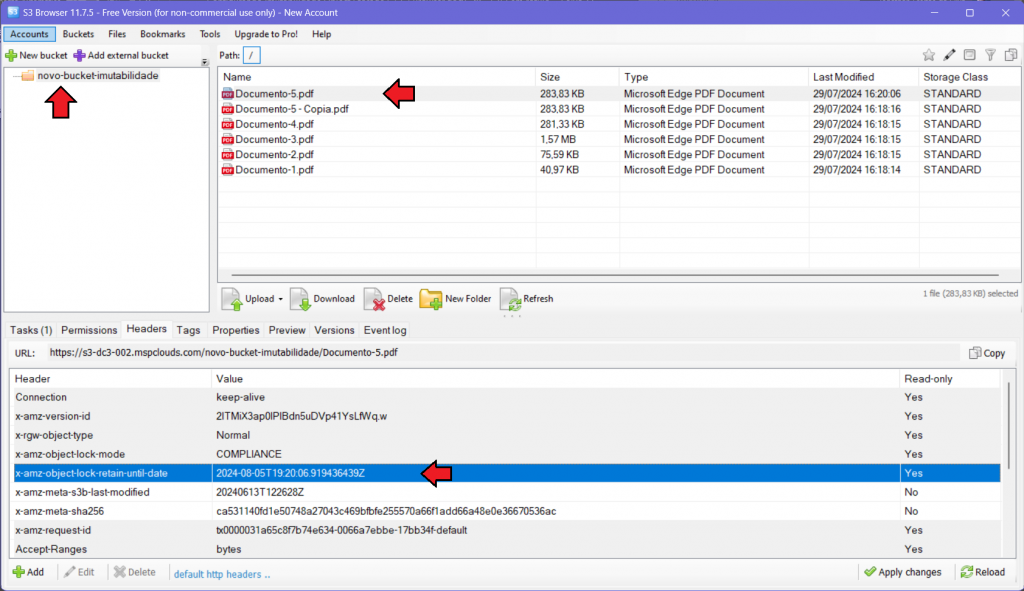Sort files by Last Modified column
This screenshot has width=1024, height=591.
click(863, 77)
